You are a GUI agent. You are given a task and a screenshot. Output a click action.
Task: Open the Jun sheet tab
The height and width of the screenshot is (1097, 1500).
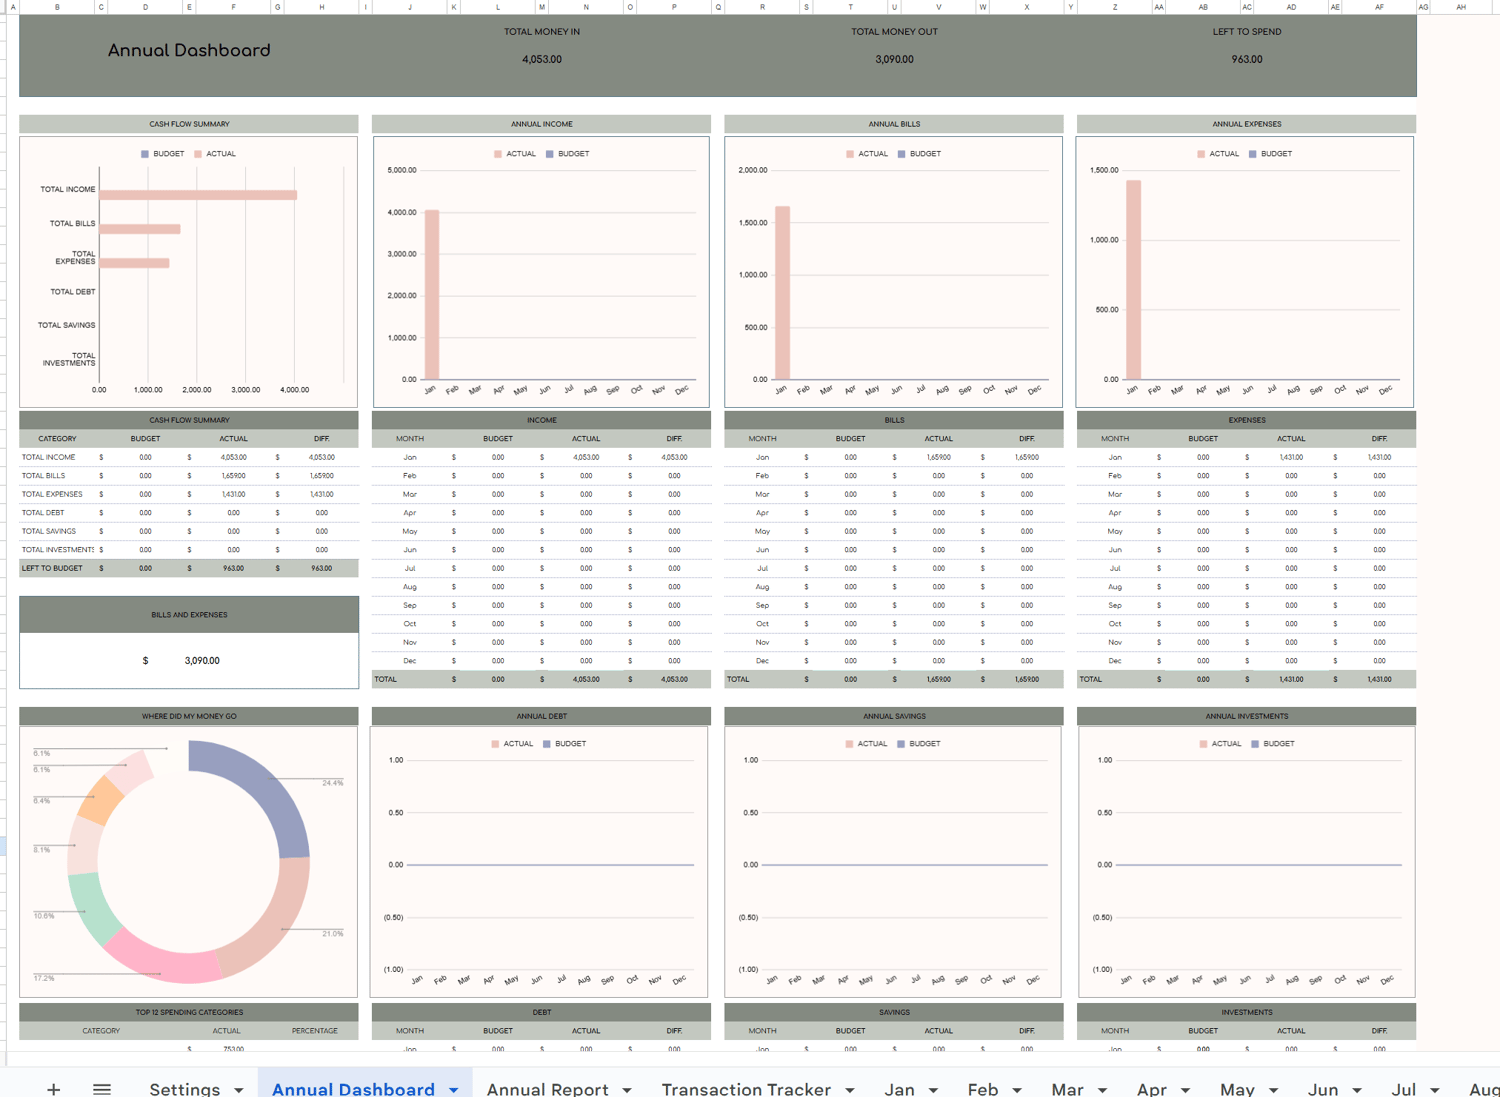point(1323,1088)
